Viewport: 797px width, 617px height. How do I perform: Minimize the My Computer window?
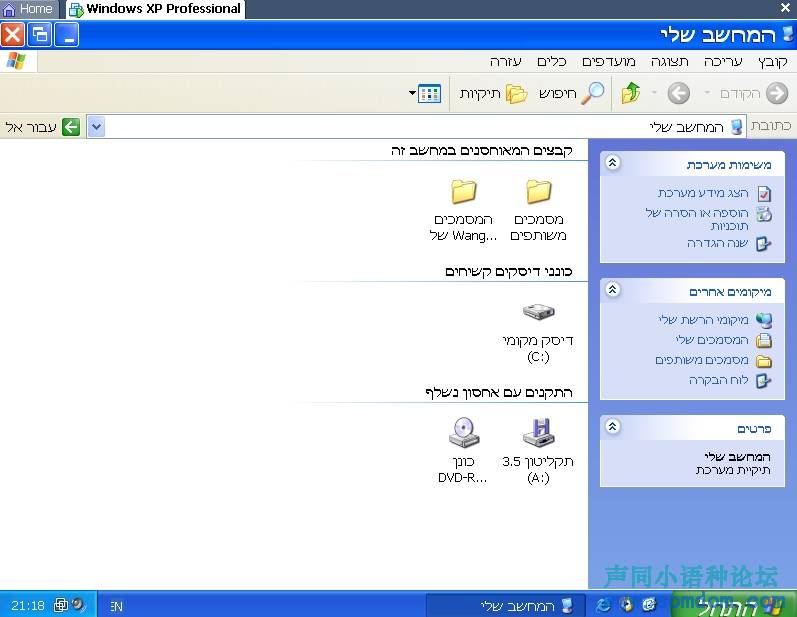click(x=67, y=35)
